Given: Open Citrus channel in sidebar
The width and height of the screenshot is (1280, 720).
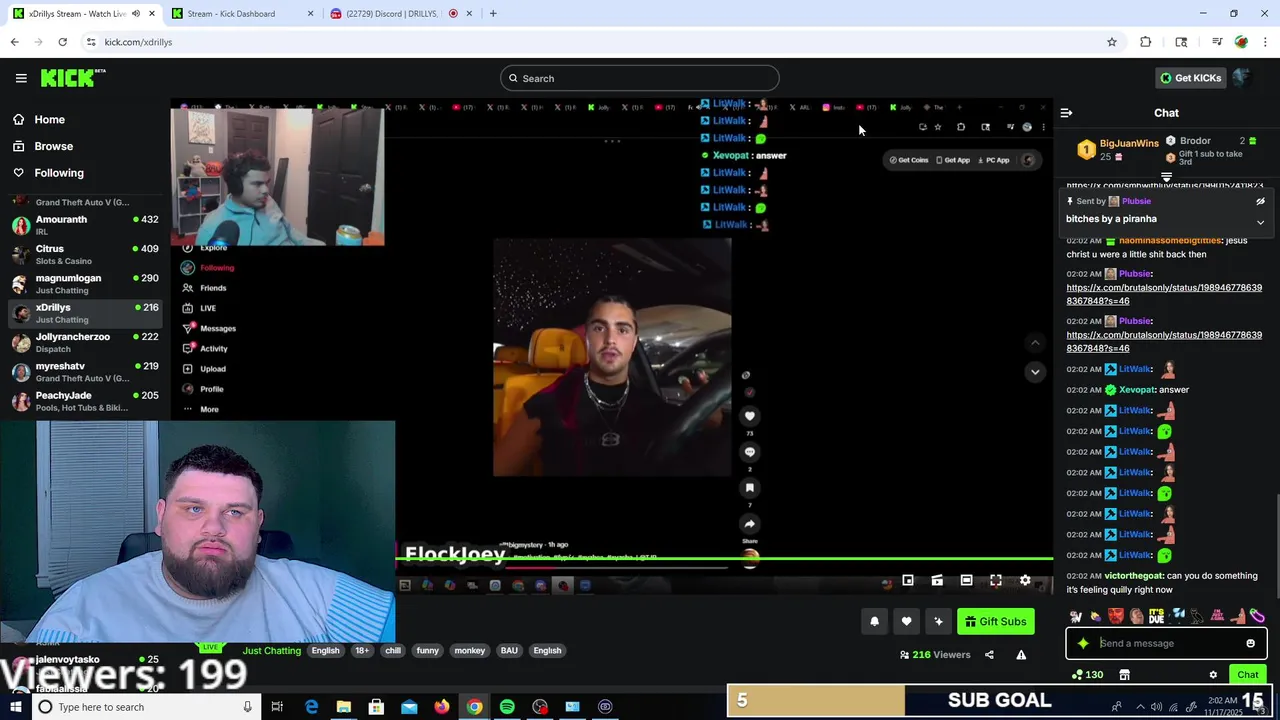Looking at the screenshot, I should 84,254.
